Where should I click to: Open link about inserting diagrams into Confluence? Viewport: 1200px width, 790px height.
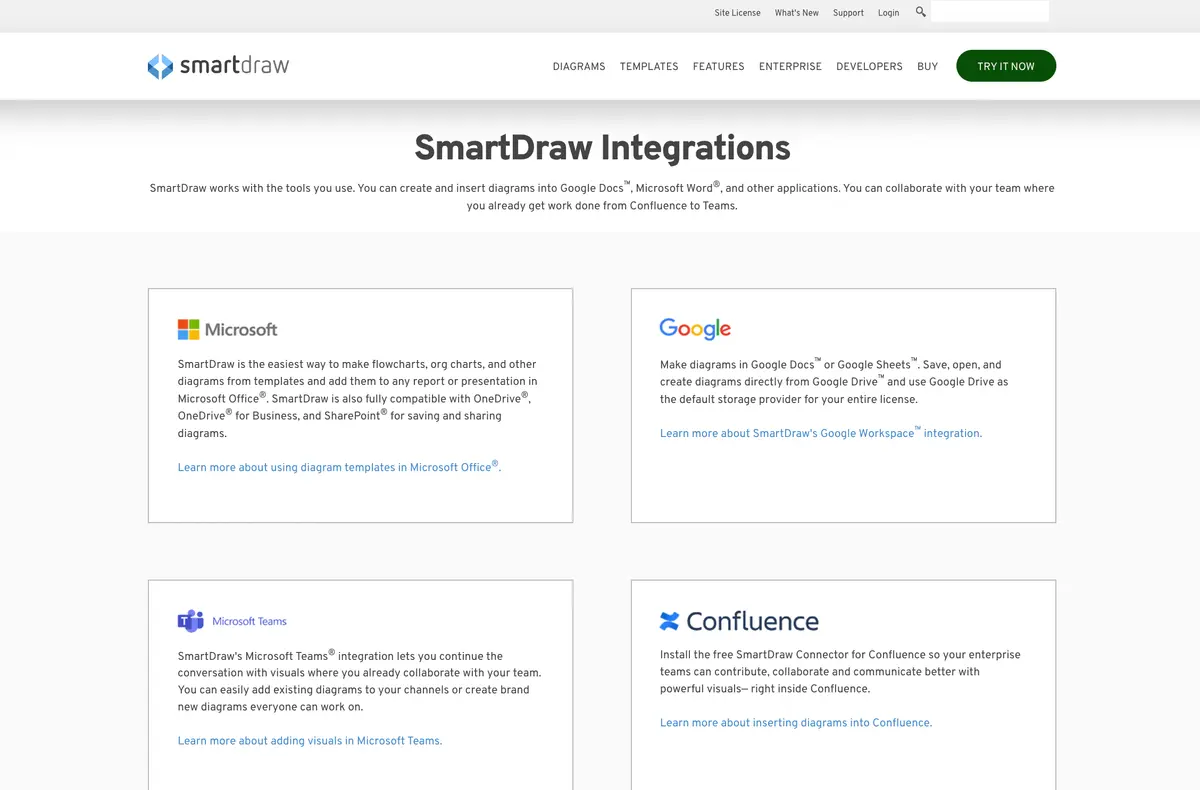pos(796,723)
